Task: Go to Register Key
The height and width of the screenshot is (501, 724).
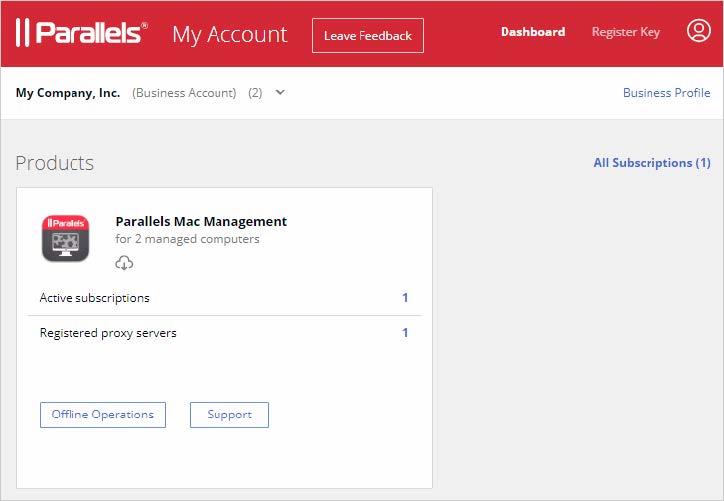Action: [x=626, y=32]
